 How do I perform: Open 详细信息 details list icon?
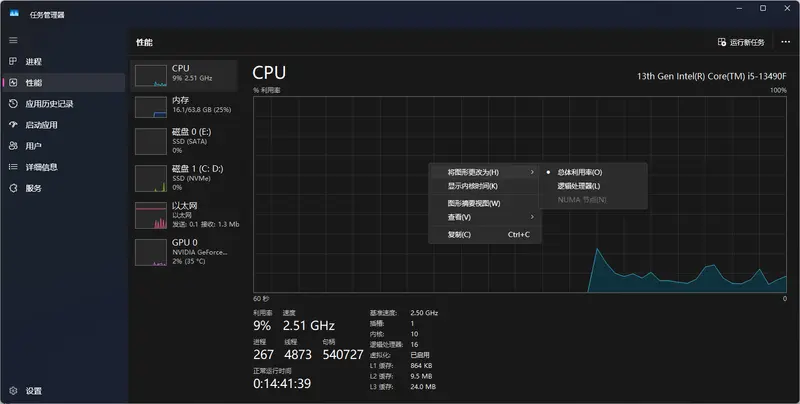13,167
